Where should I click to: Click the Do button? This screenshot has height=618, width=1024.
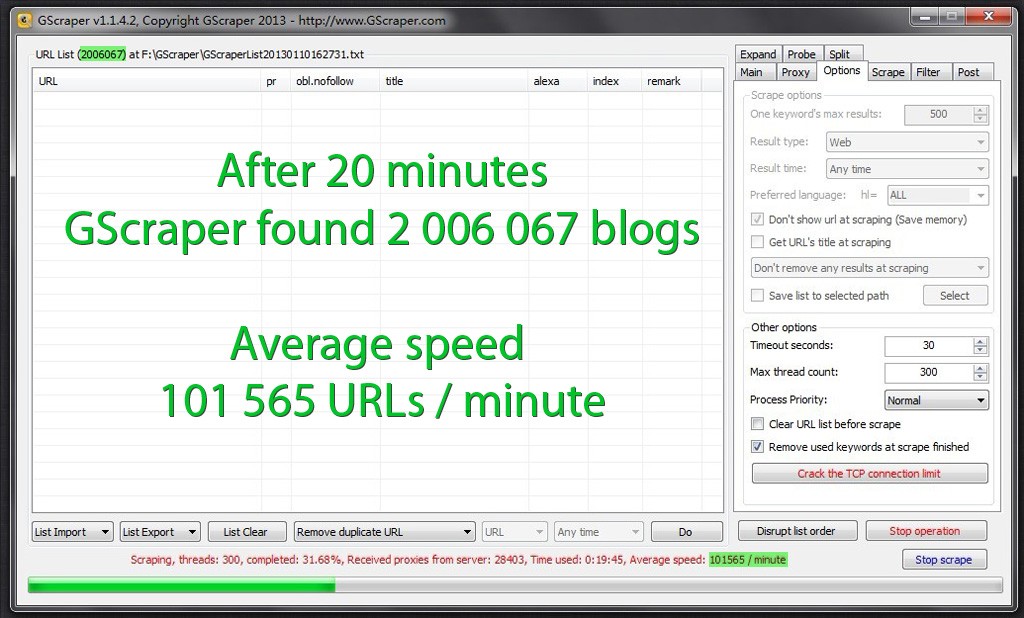[686, 532]
